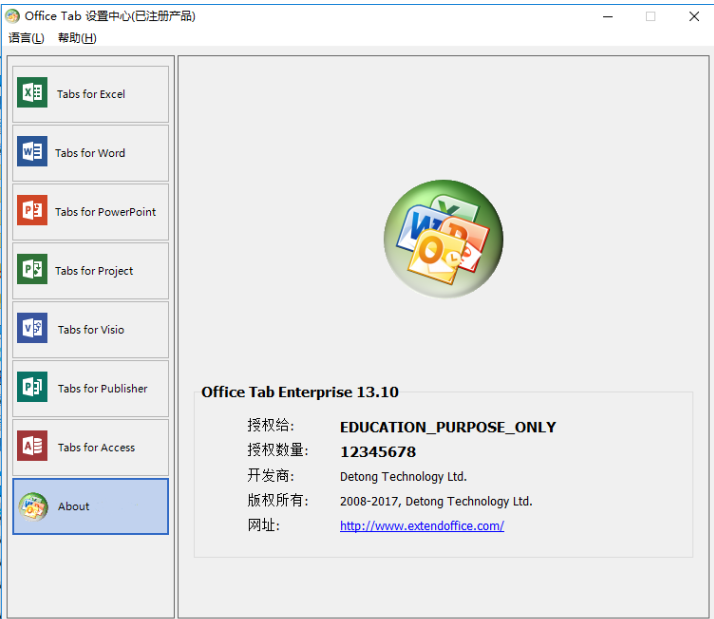The width and height of the screenshot is (714, 619).
Task: Open the extendoffice.com website link
Action: tap(422, 526)
